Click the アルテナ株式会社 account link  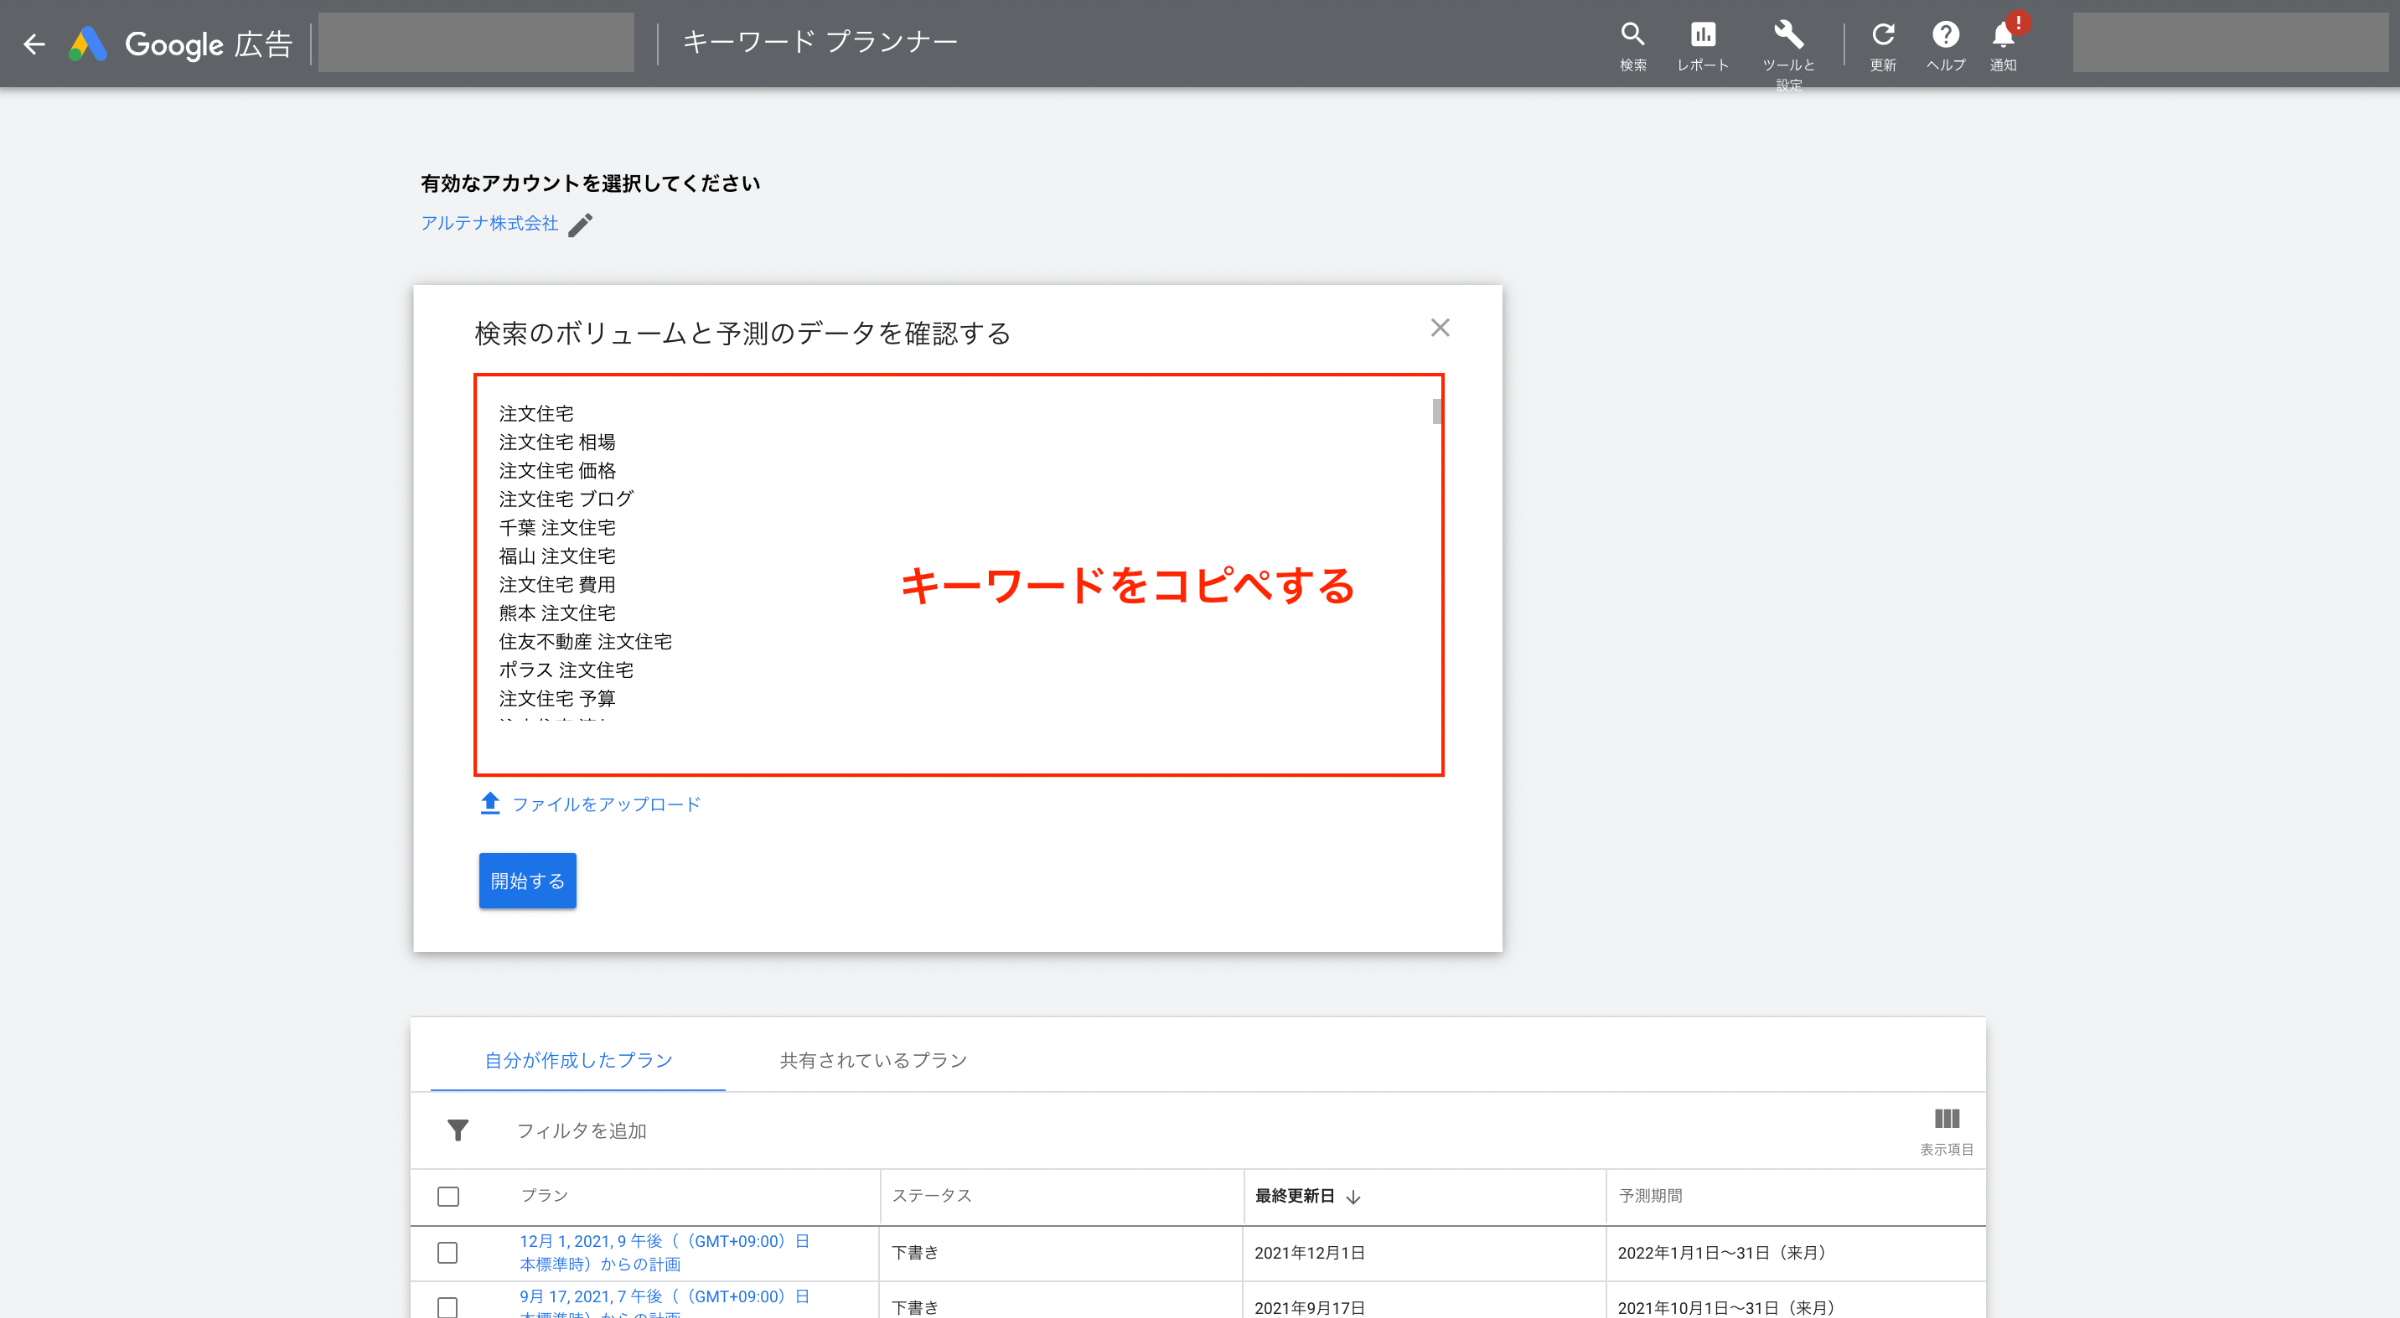pyautogui.click(x=489, y=223)
